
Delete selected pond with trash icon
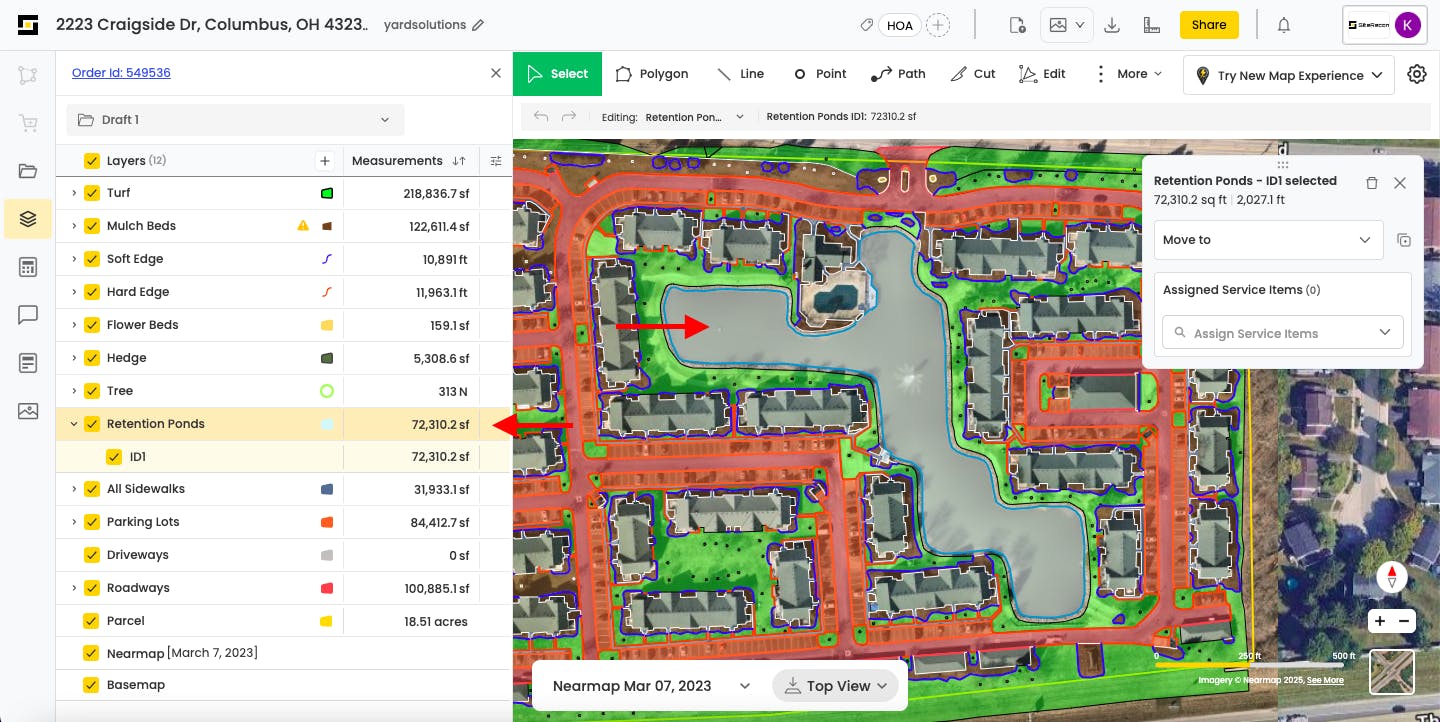1371,183
